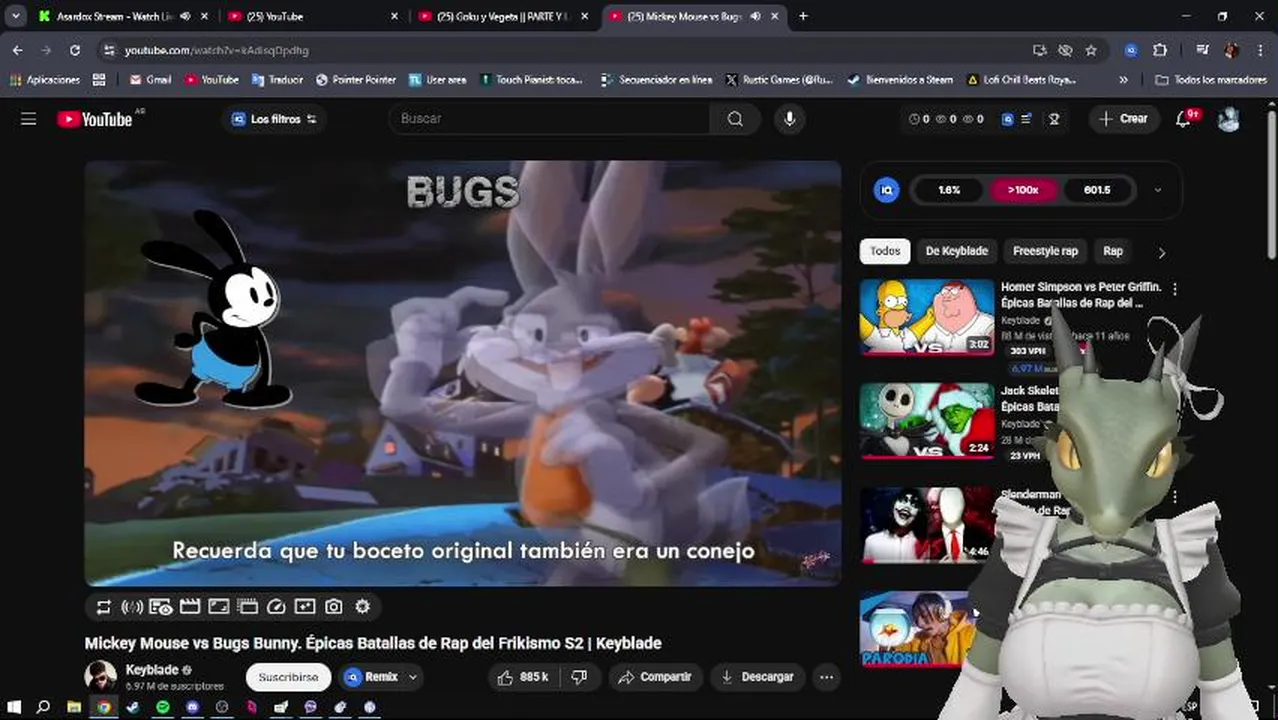Start voice search with the microphone icon
This screenshot has width=1278, height=720.
pyautogui.click(x=790, y=119)
